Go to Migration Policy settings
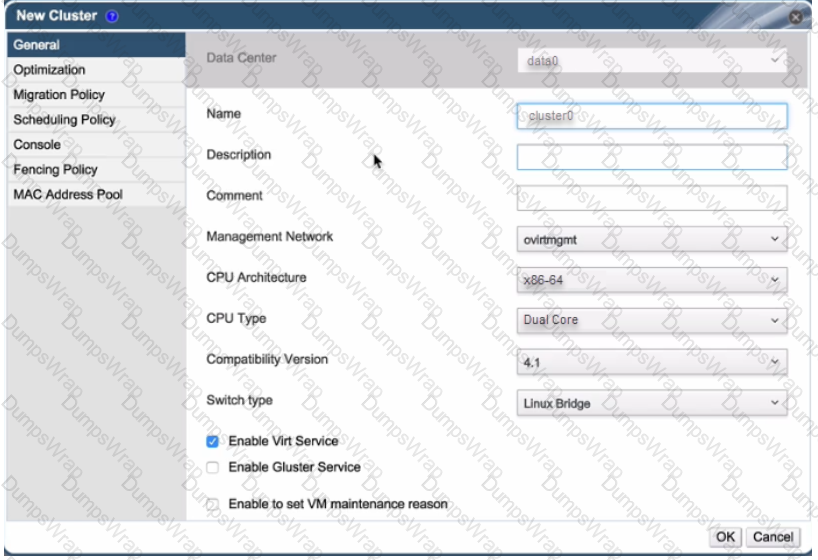818x560 pixels. click(97, 95)
